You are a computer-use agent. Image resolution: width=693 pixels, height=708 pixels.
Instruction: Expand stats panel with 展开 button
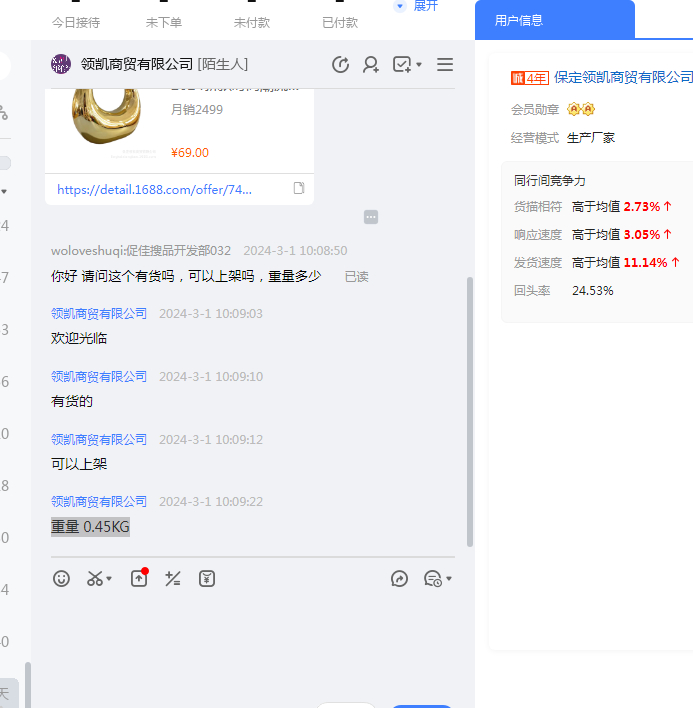click(x=417, y=6)
